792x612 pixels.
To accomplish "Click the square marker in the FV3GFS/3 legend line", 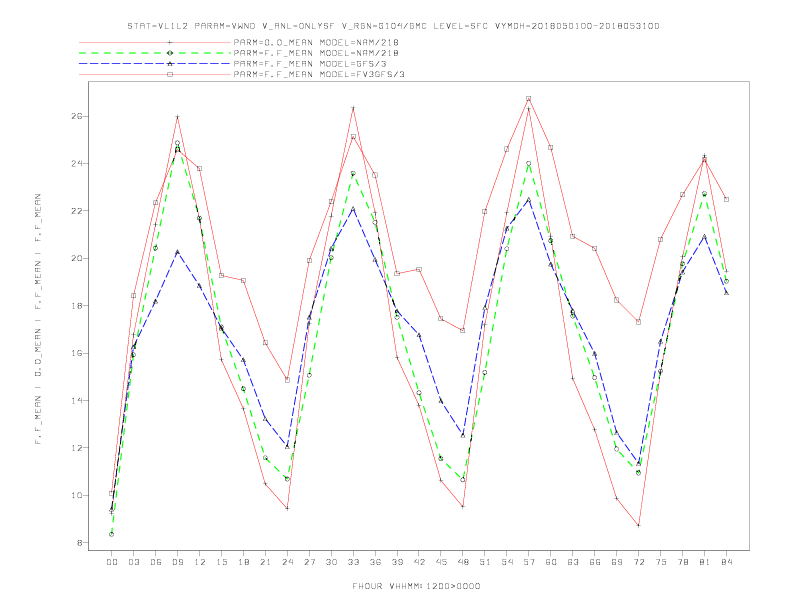I will [170, 74].
